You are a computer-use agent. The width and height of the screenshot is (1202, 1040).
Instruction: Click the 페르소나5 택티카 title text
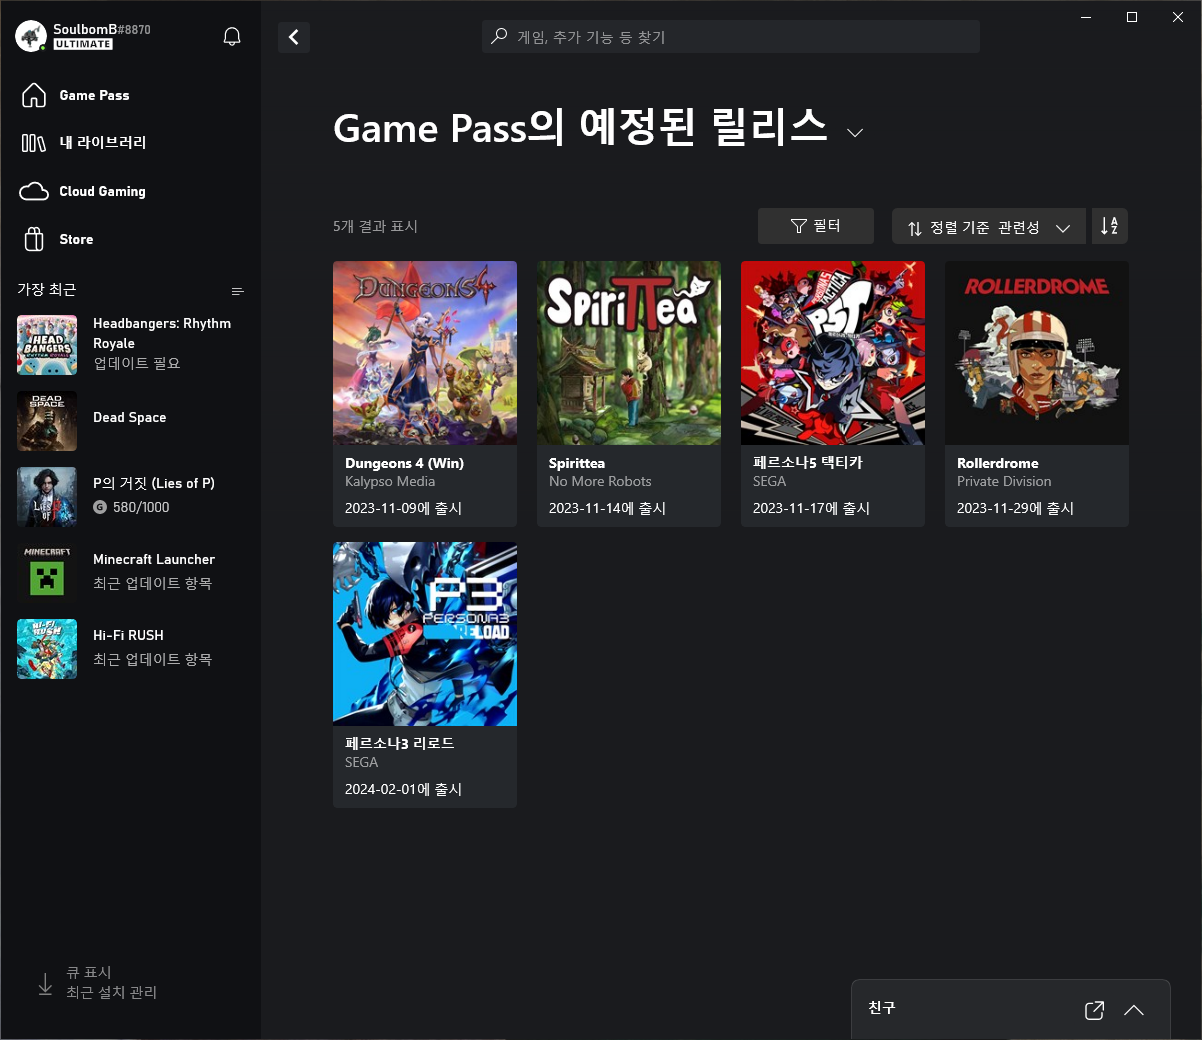tap(808, 462)
